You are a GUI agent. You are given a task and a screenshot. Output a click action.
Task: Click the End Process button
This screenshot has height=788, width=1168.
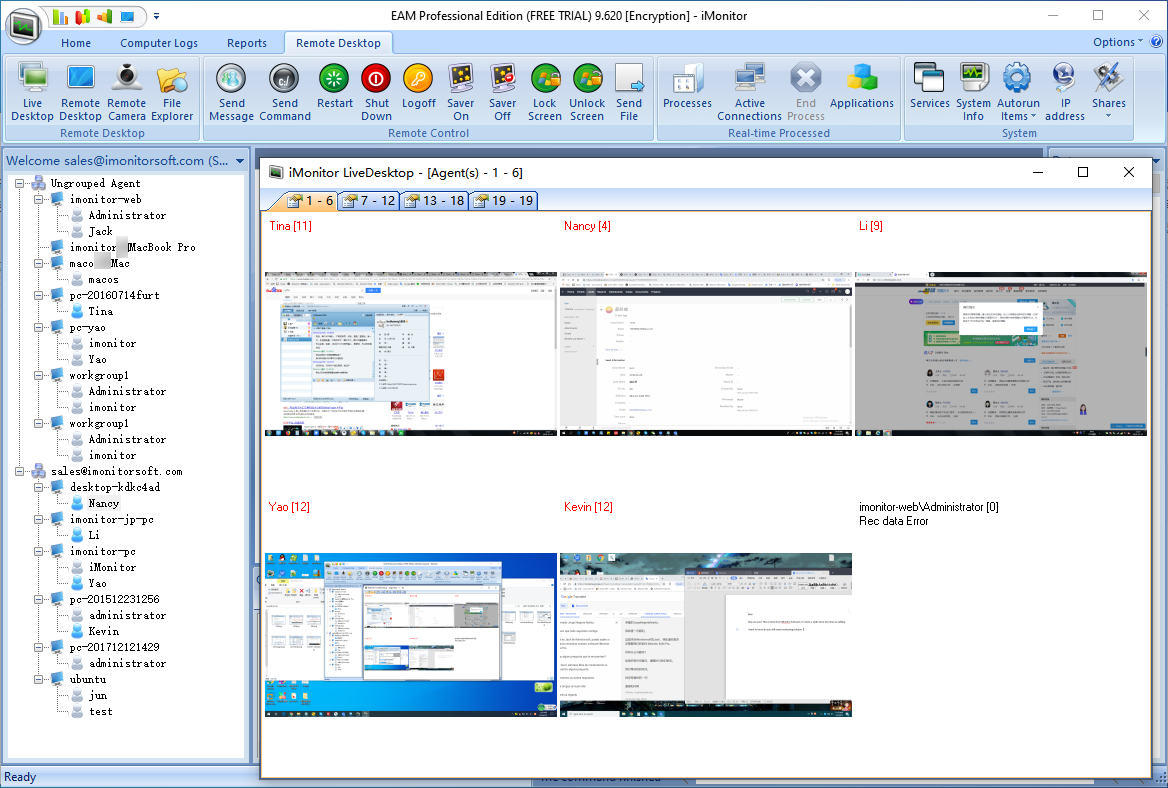pyautogui.click(x=805, y=92)
